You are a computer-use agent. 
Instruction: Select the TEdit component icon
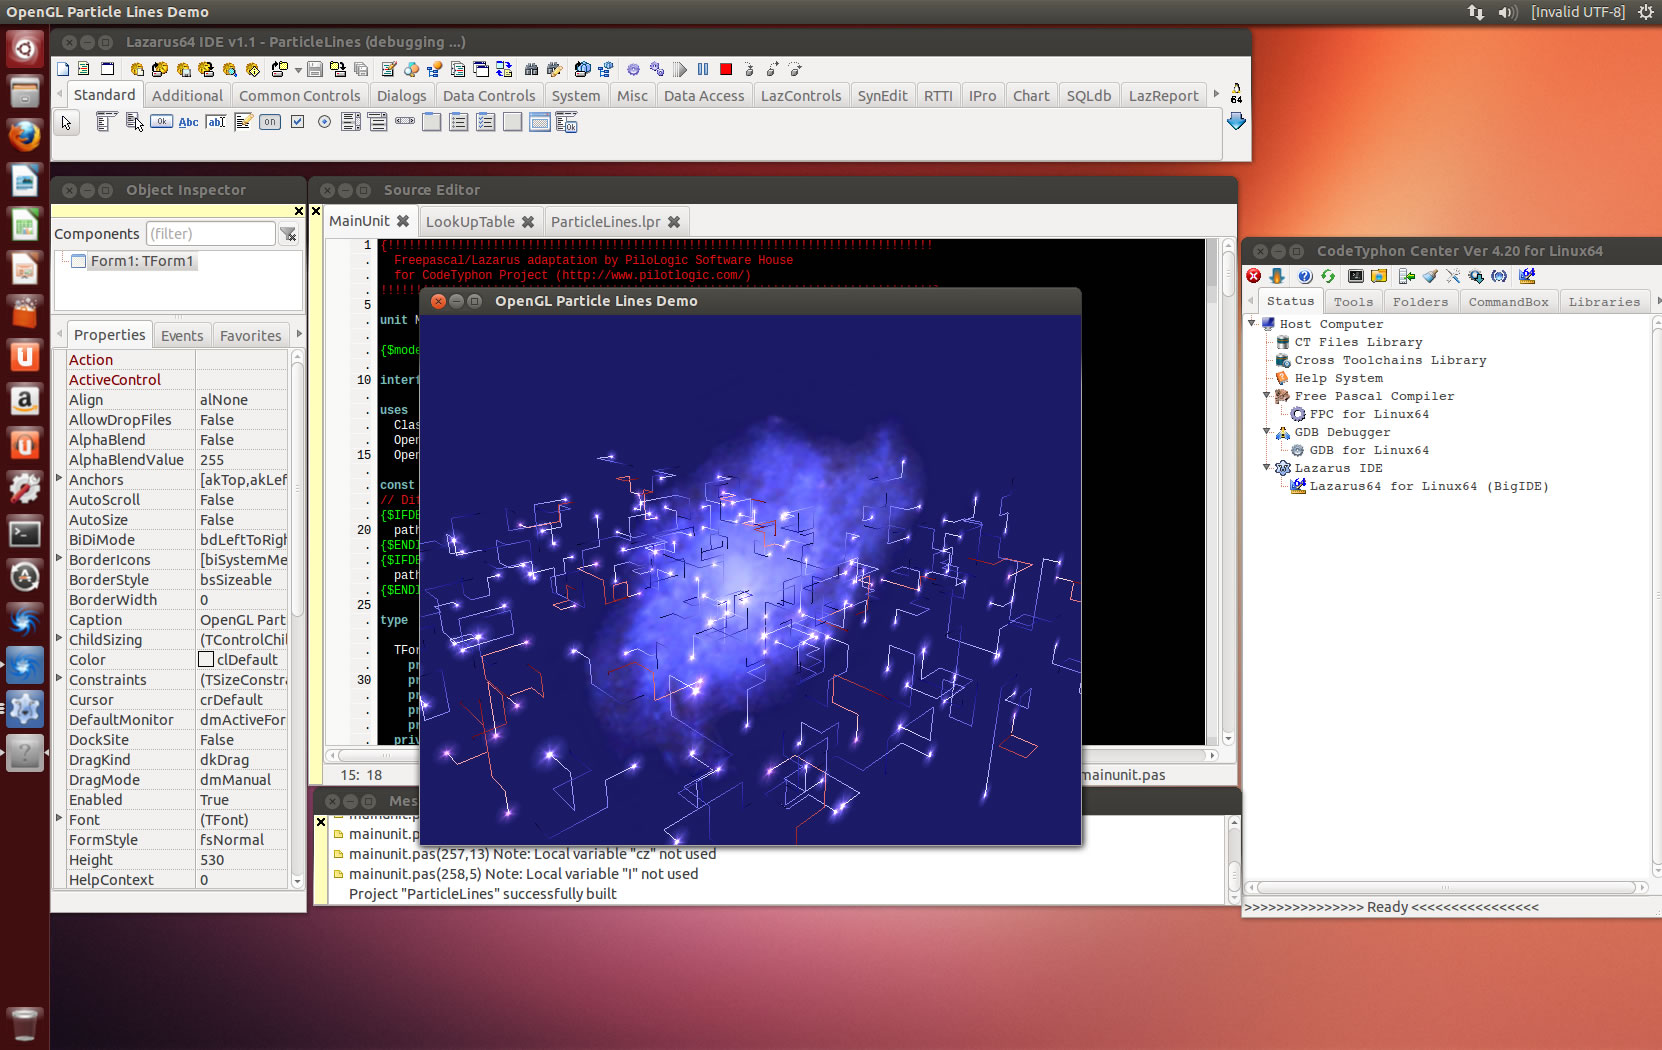pos(215,122)
